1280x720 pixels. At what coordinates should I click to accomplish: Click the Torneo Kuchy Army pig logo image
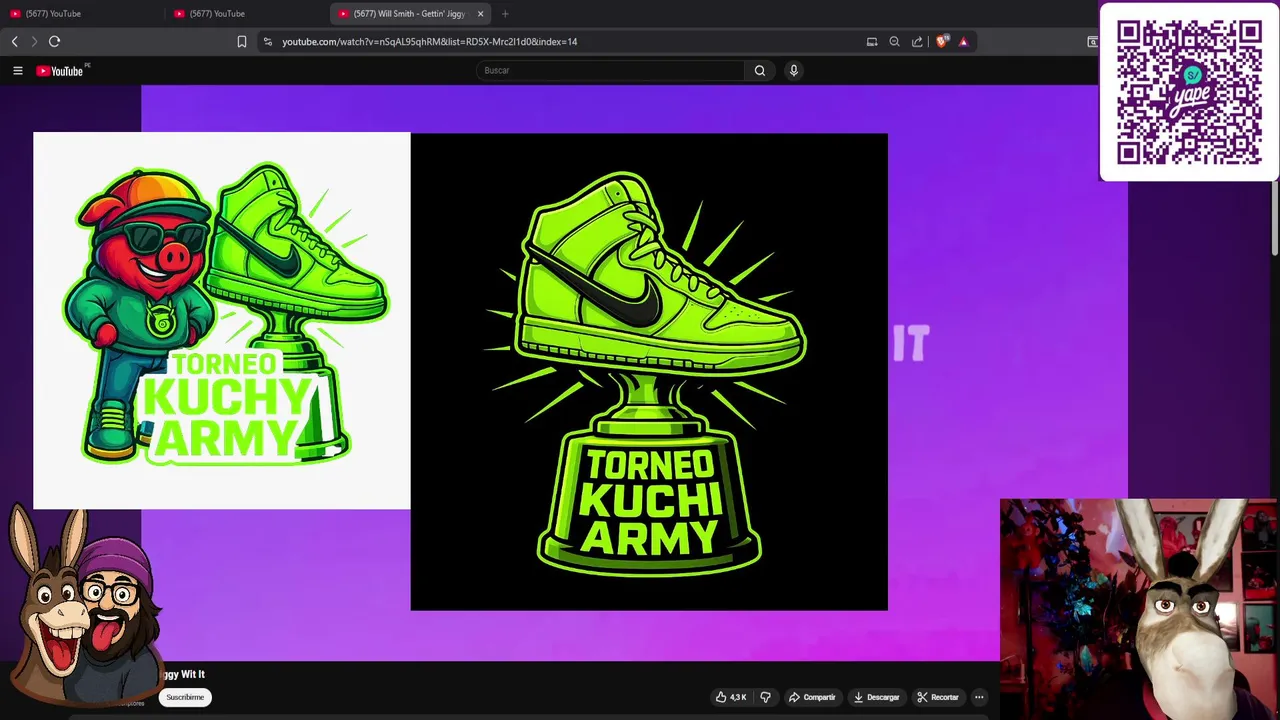point(222,320)
